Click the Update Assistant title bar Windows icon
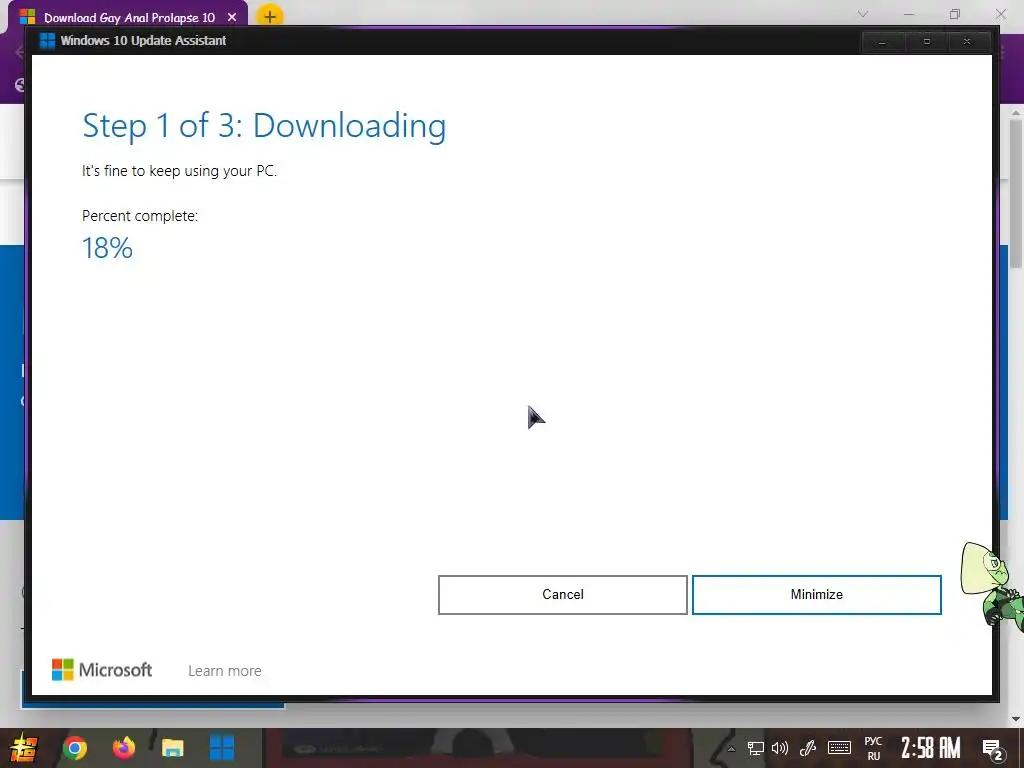The image size is (1024, 768). (x=47, y=40)
